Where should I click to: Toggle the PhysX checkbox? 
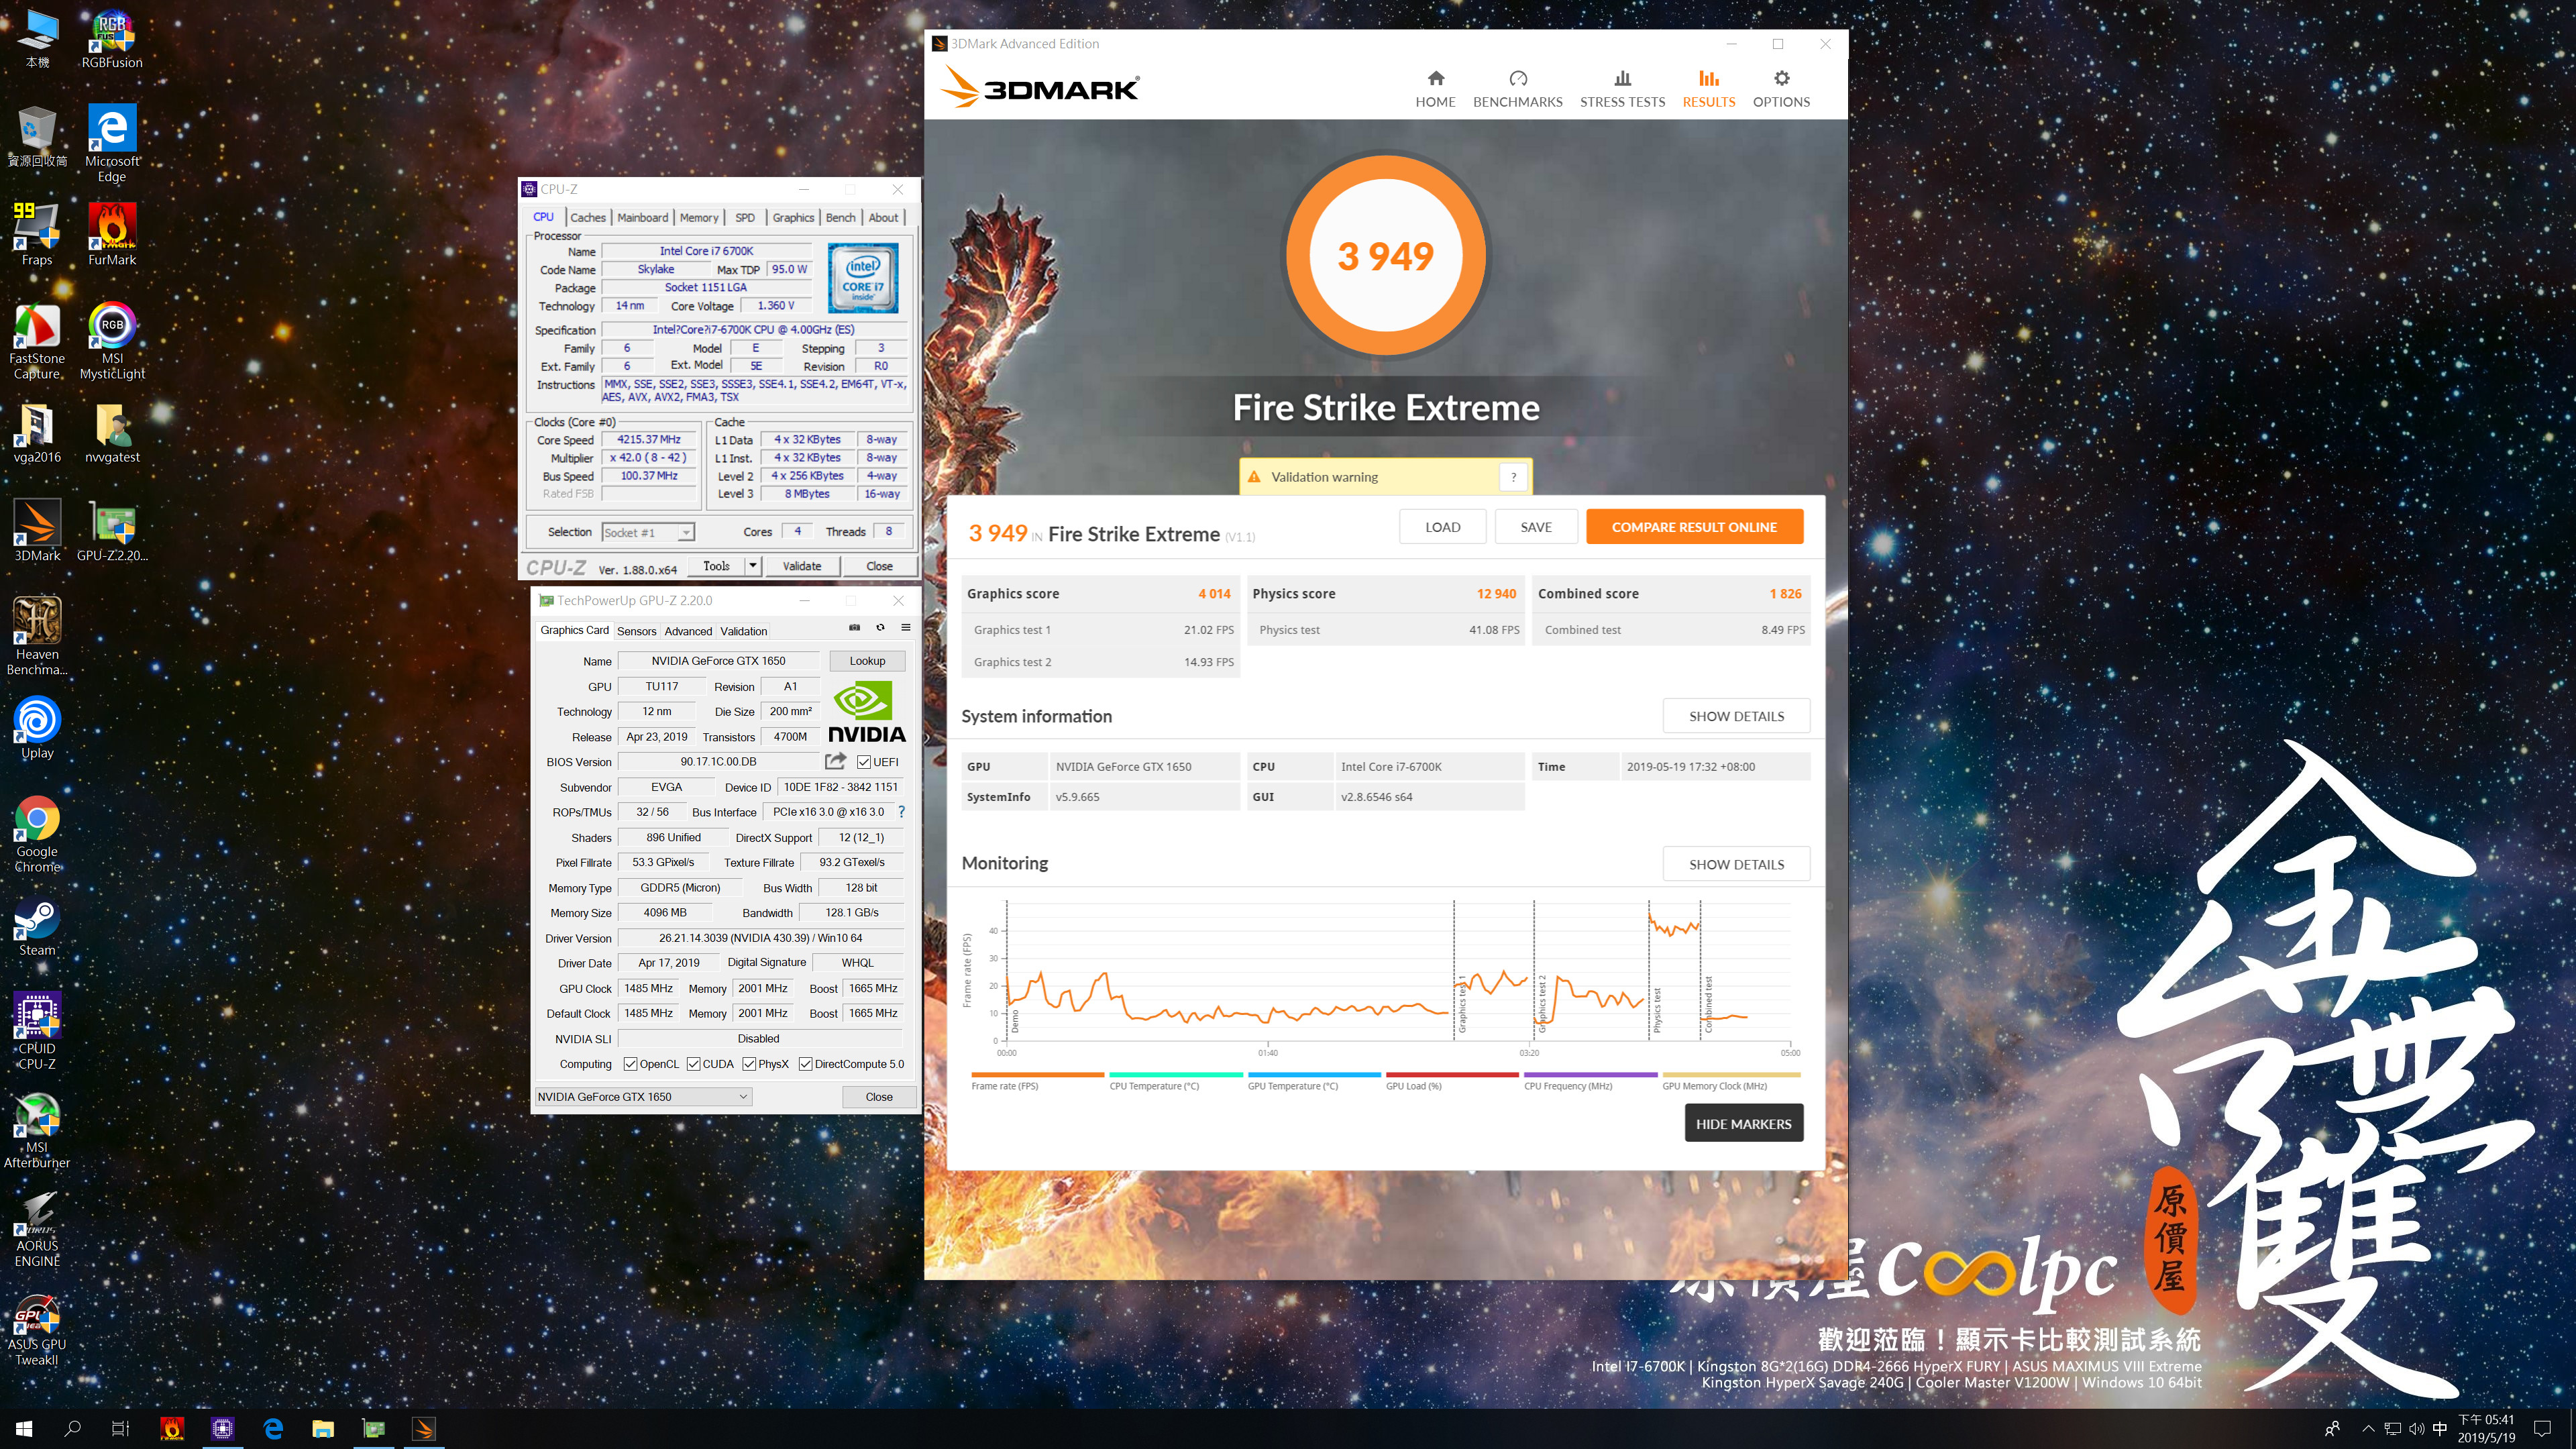[749, 1064]
